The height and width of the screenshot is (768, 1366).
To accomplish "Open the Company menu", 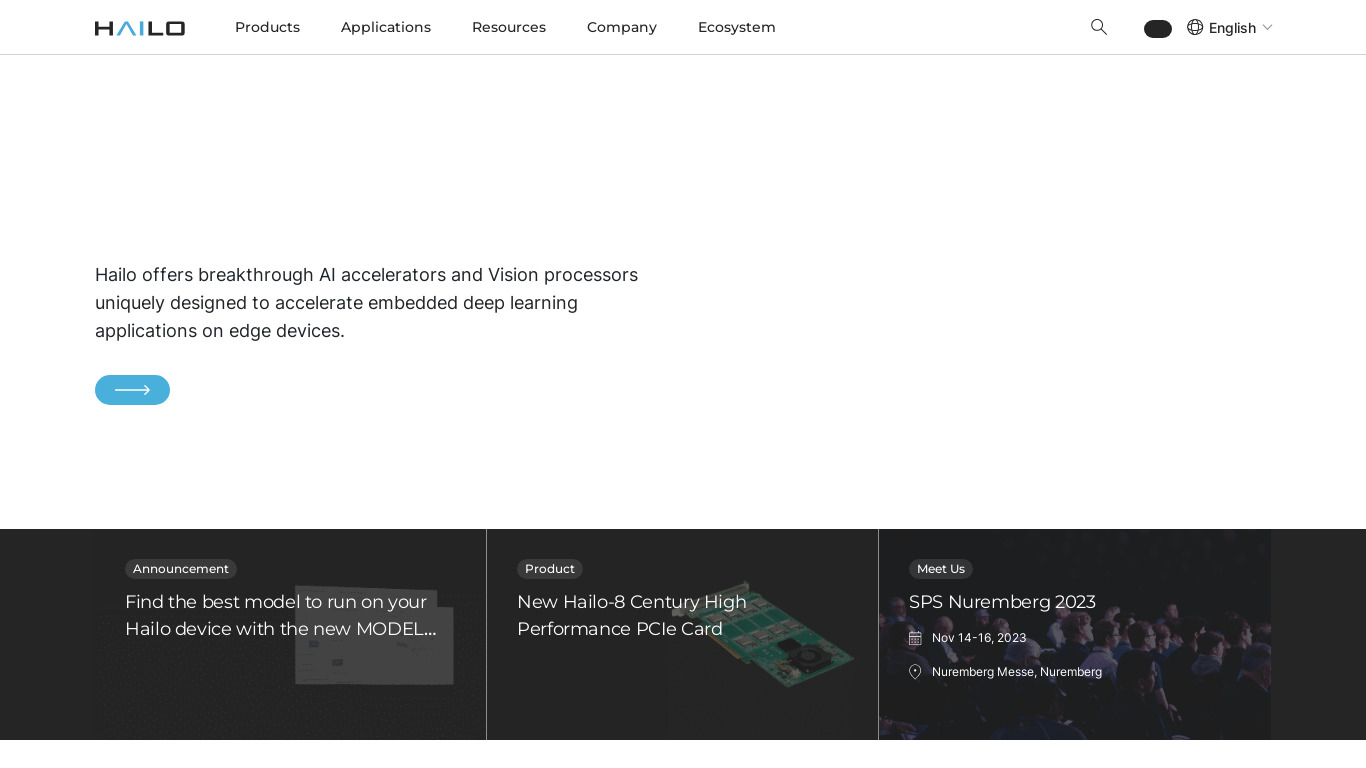I will [622, 27].
